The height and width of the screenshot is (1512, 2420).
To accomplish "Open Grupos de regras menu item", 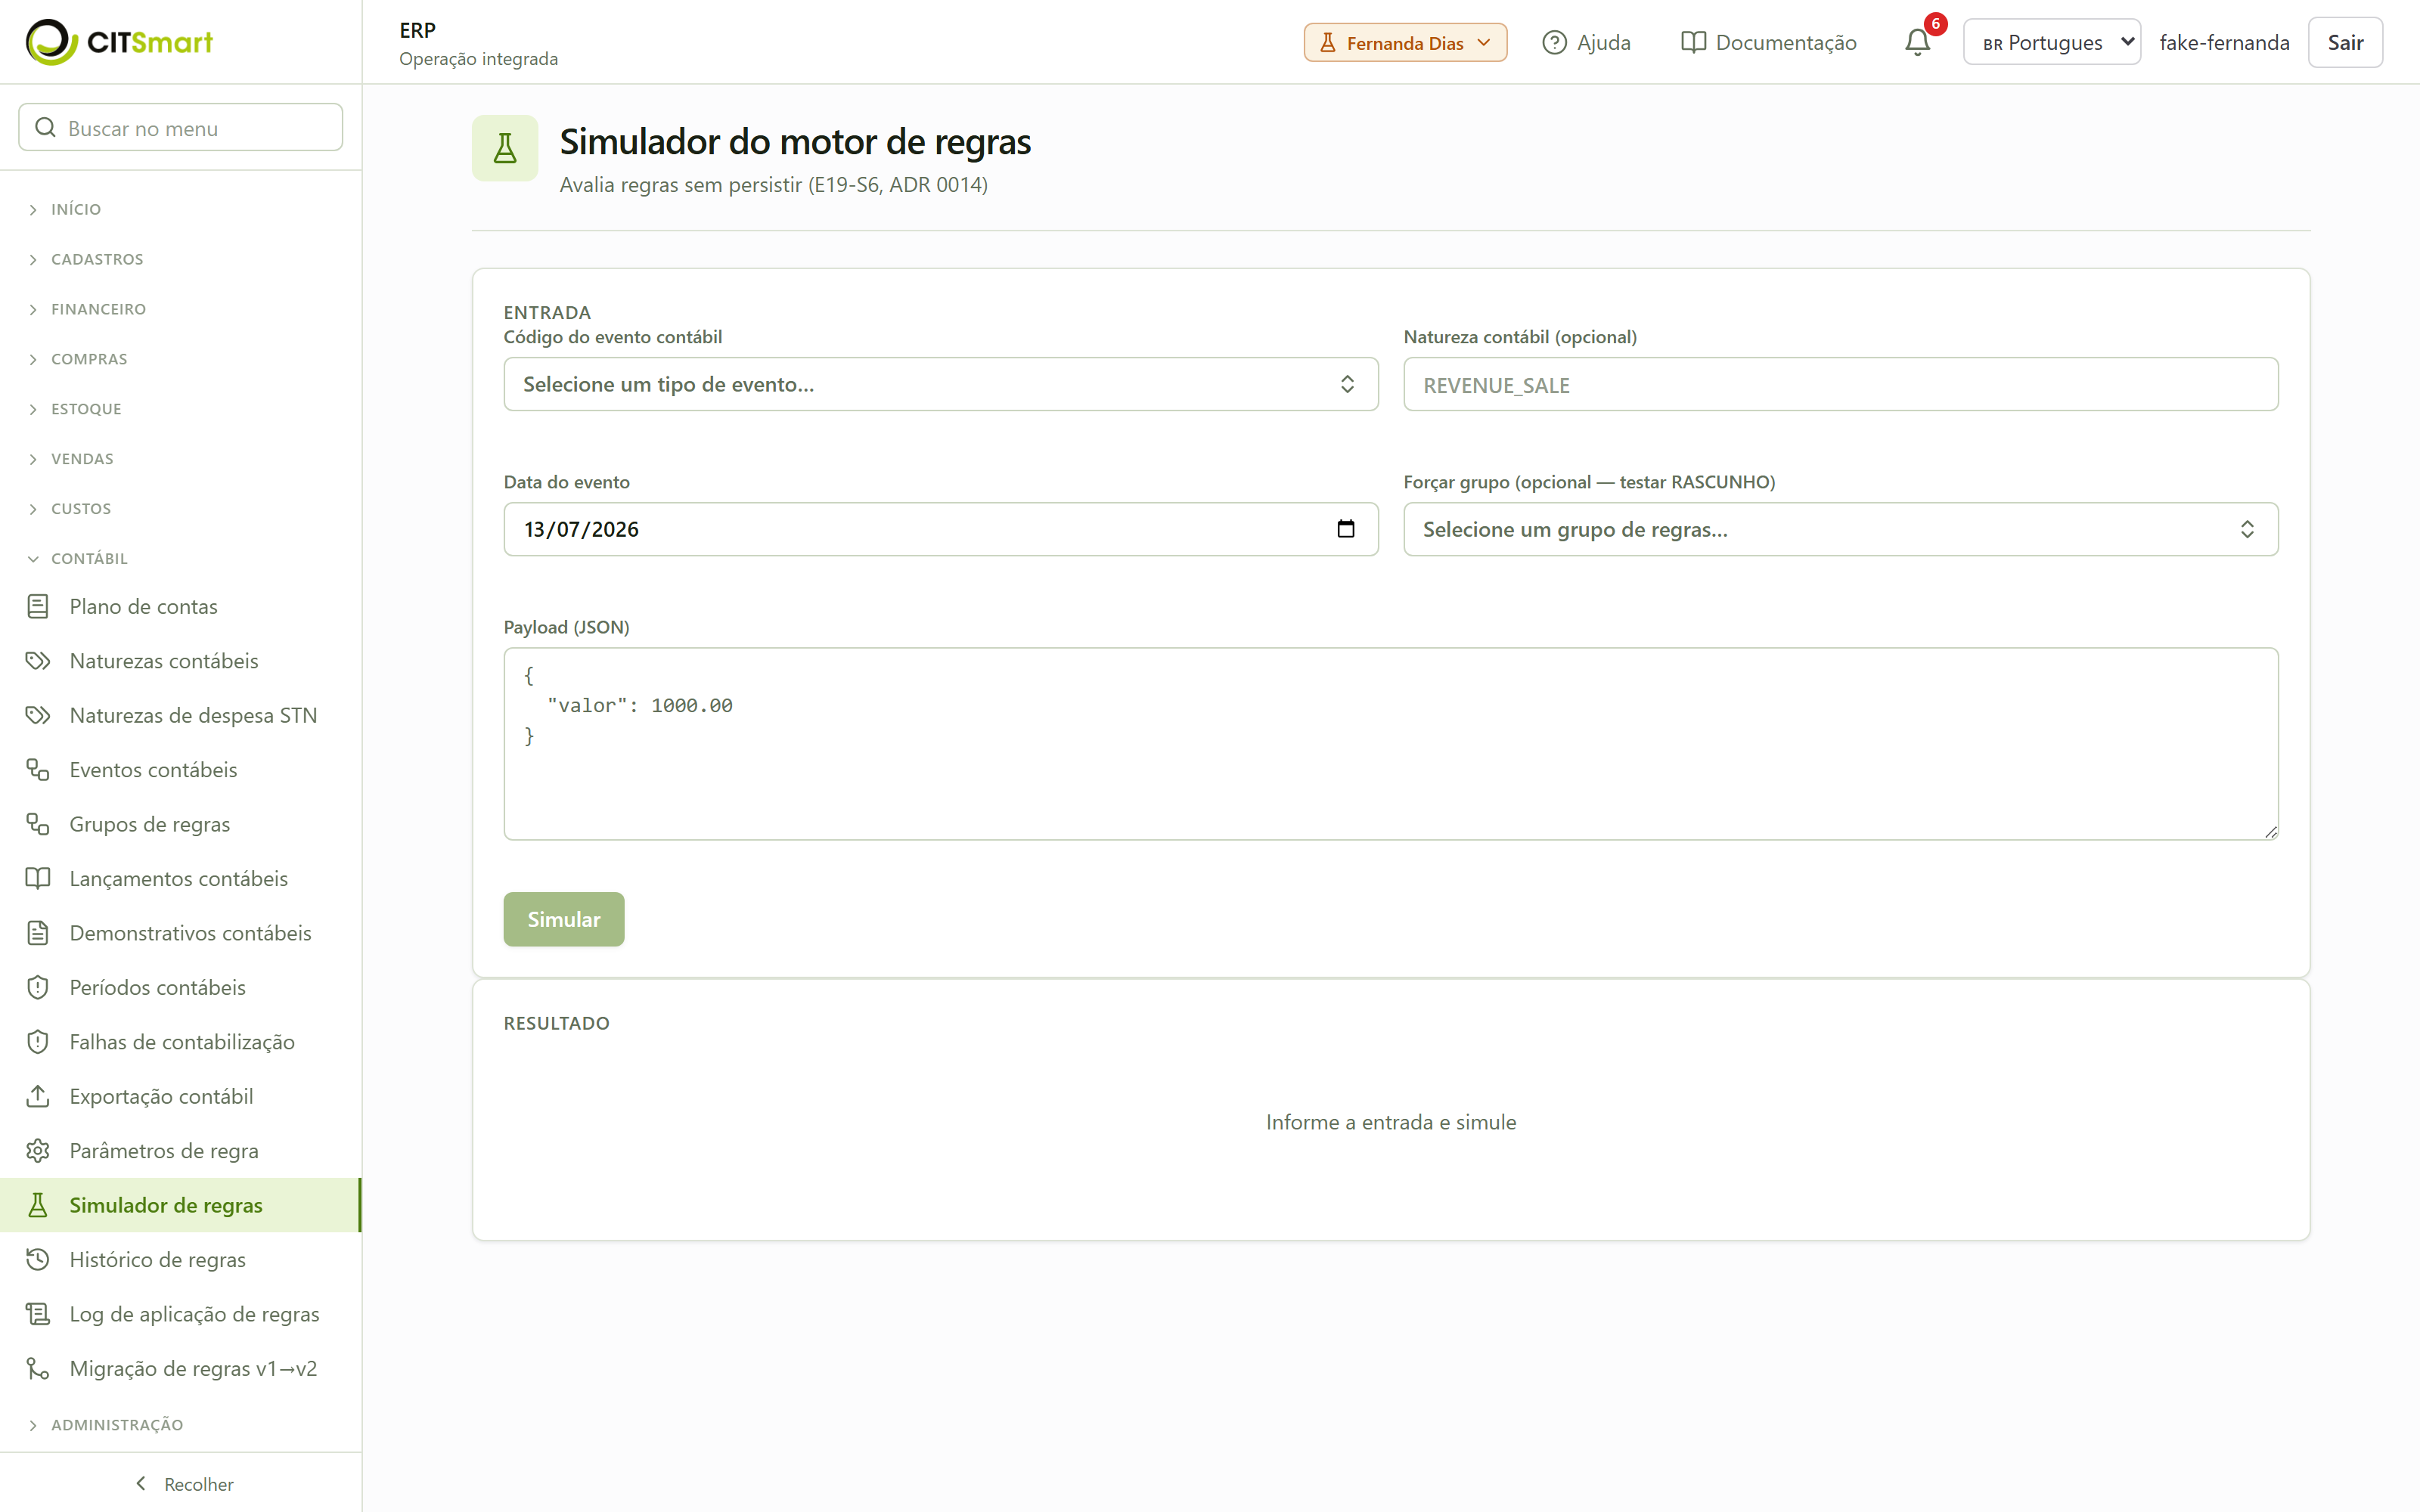I will [x=181, y=824].
